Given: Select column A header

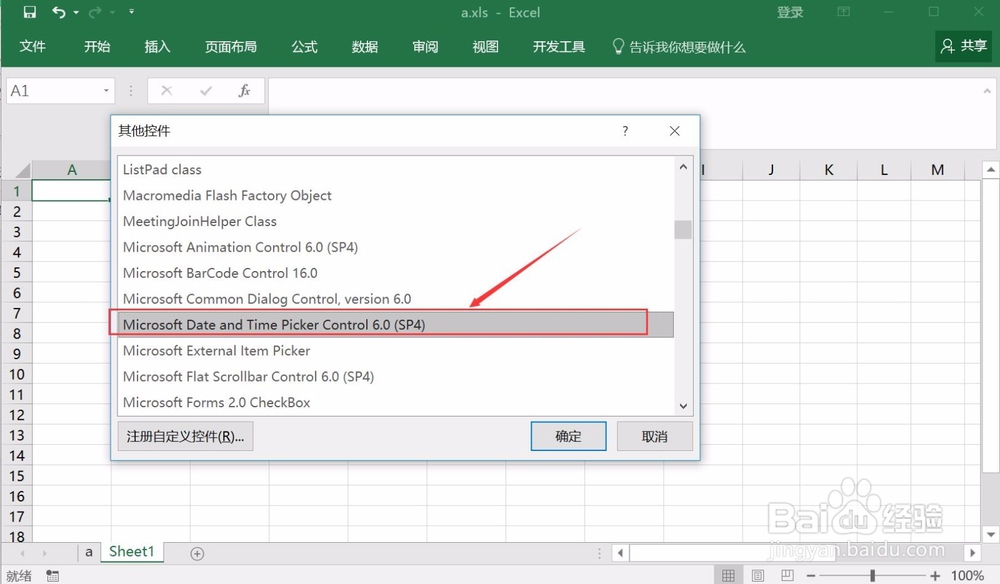Looking at the screenshot, I should (x=71, y=170).
